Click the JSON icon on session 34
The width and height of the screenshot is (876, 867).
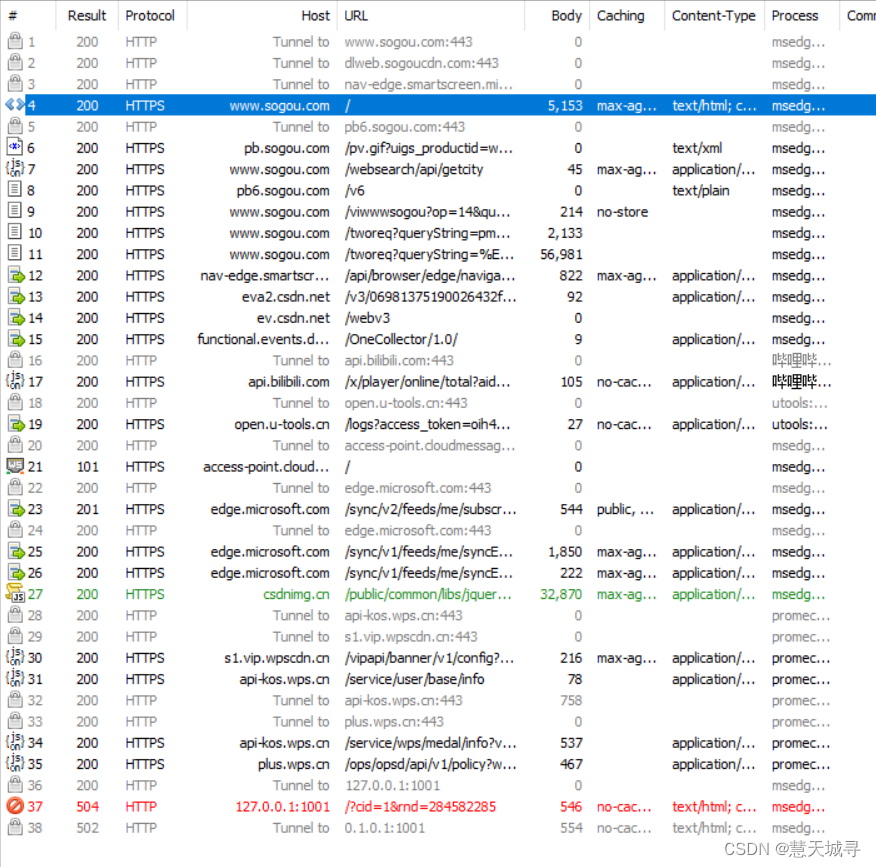pyautogui.click(x=15, y=742)
